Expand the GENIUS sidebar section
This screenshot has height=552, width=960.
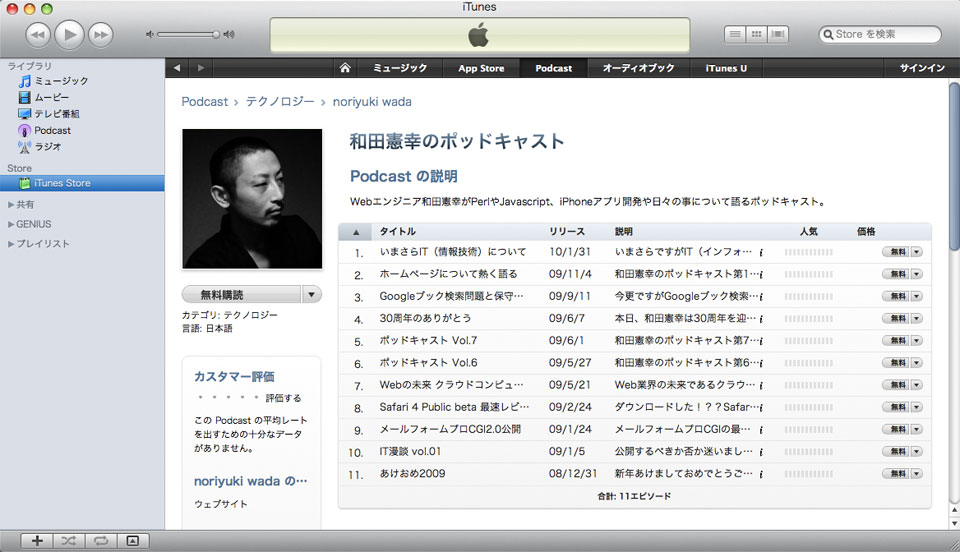11,224
